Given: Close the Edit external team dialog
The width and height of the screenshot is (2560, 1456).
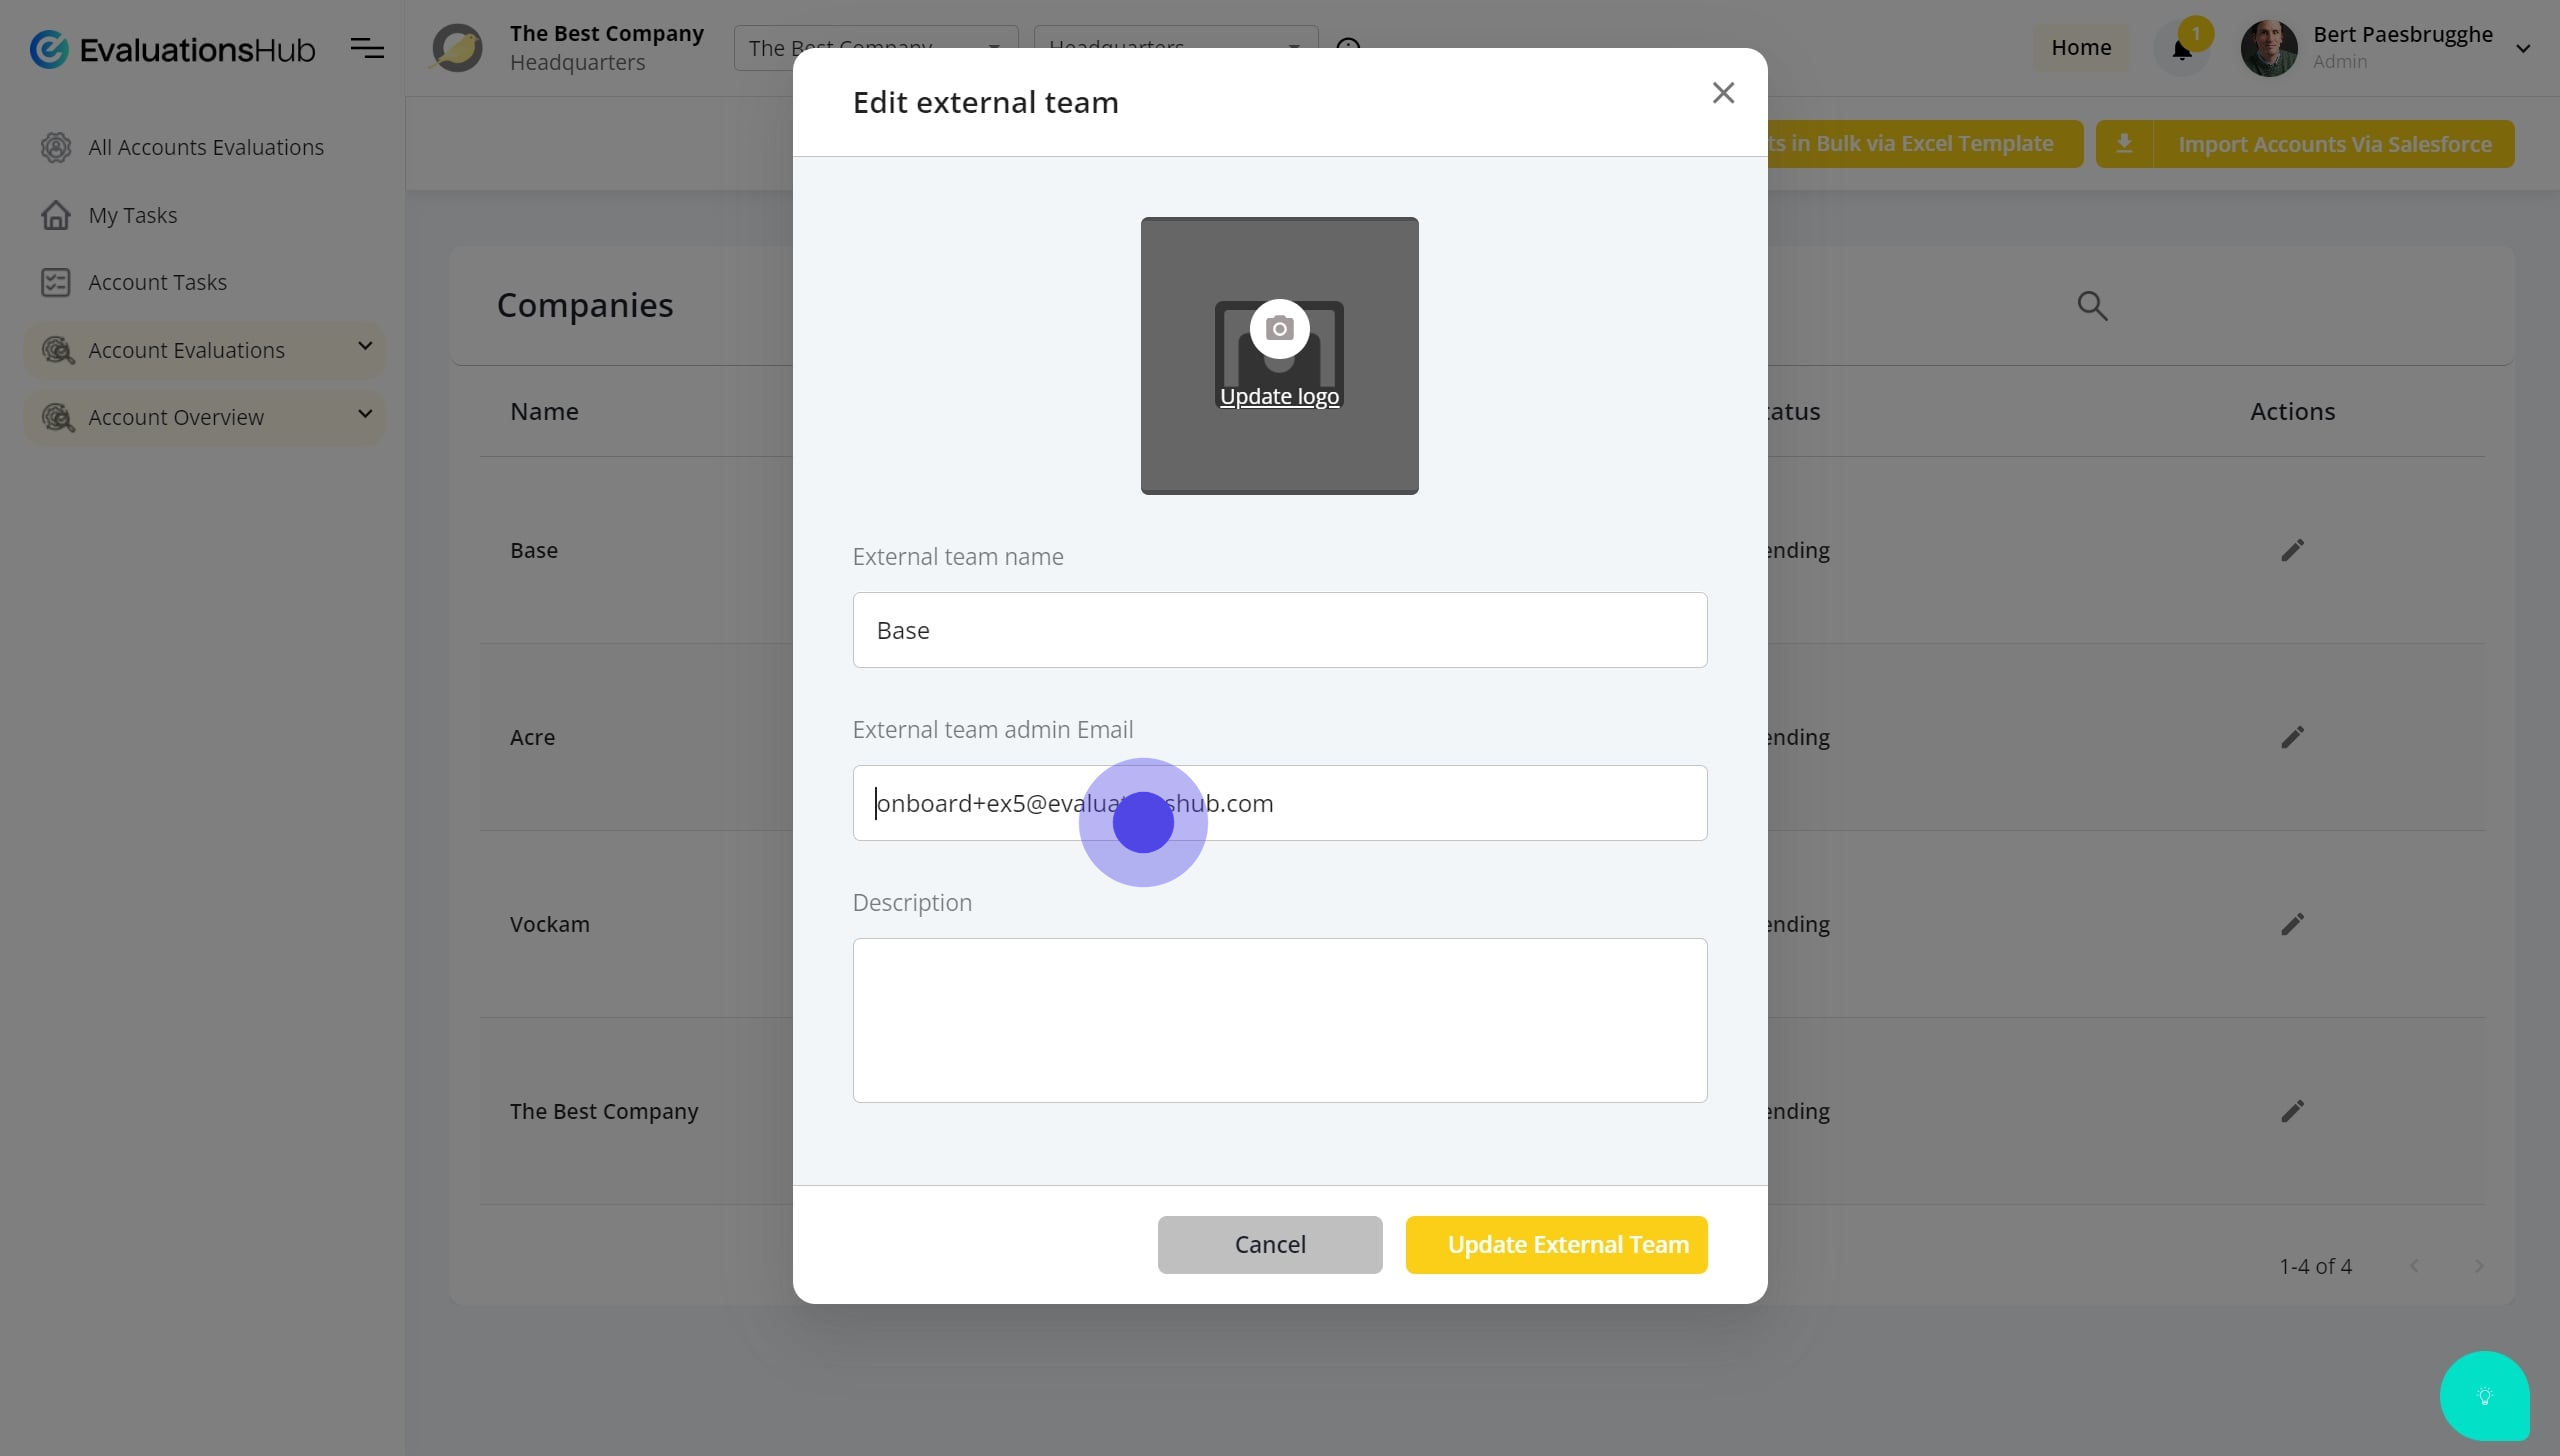Looking at the screenshot, I should click(1722, 93).
